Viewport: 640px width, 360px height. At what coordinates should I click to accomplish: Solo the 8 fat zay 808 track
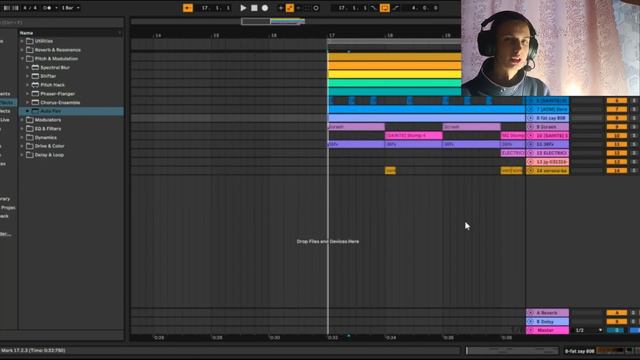(634, 118)
